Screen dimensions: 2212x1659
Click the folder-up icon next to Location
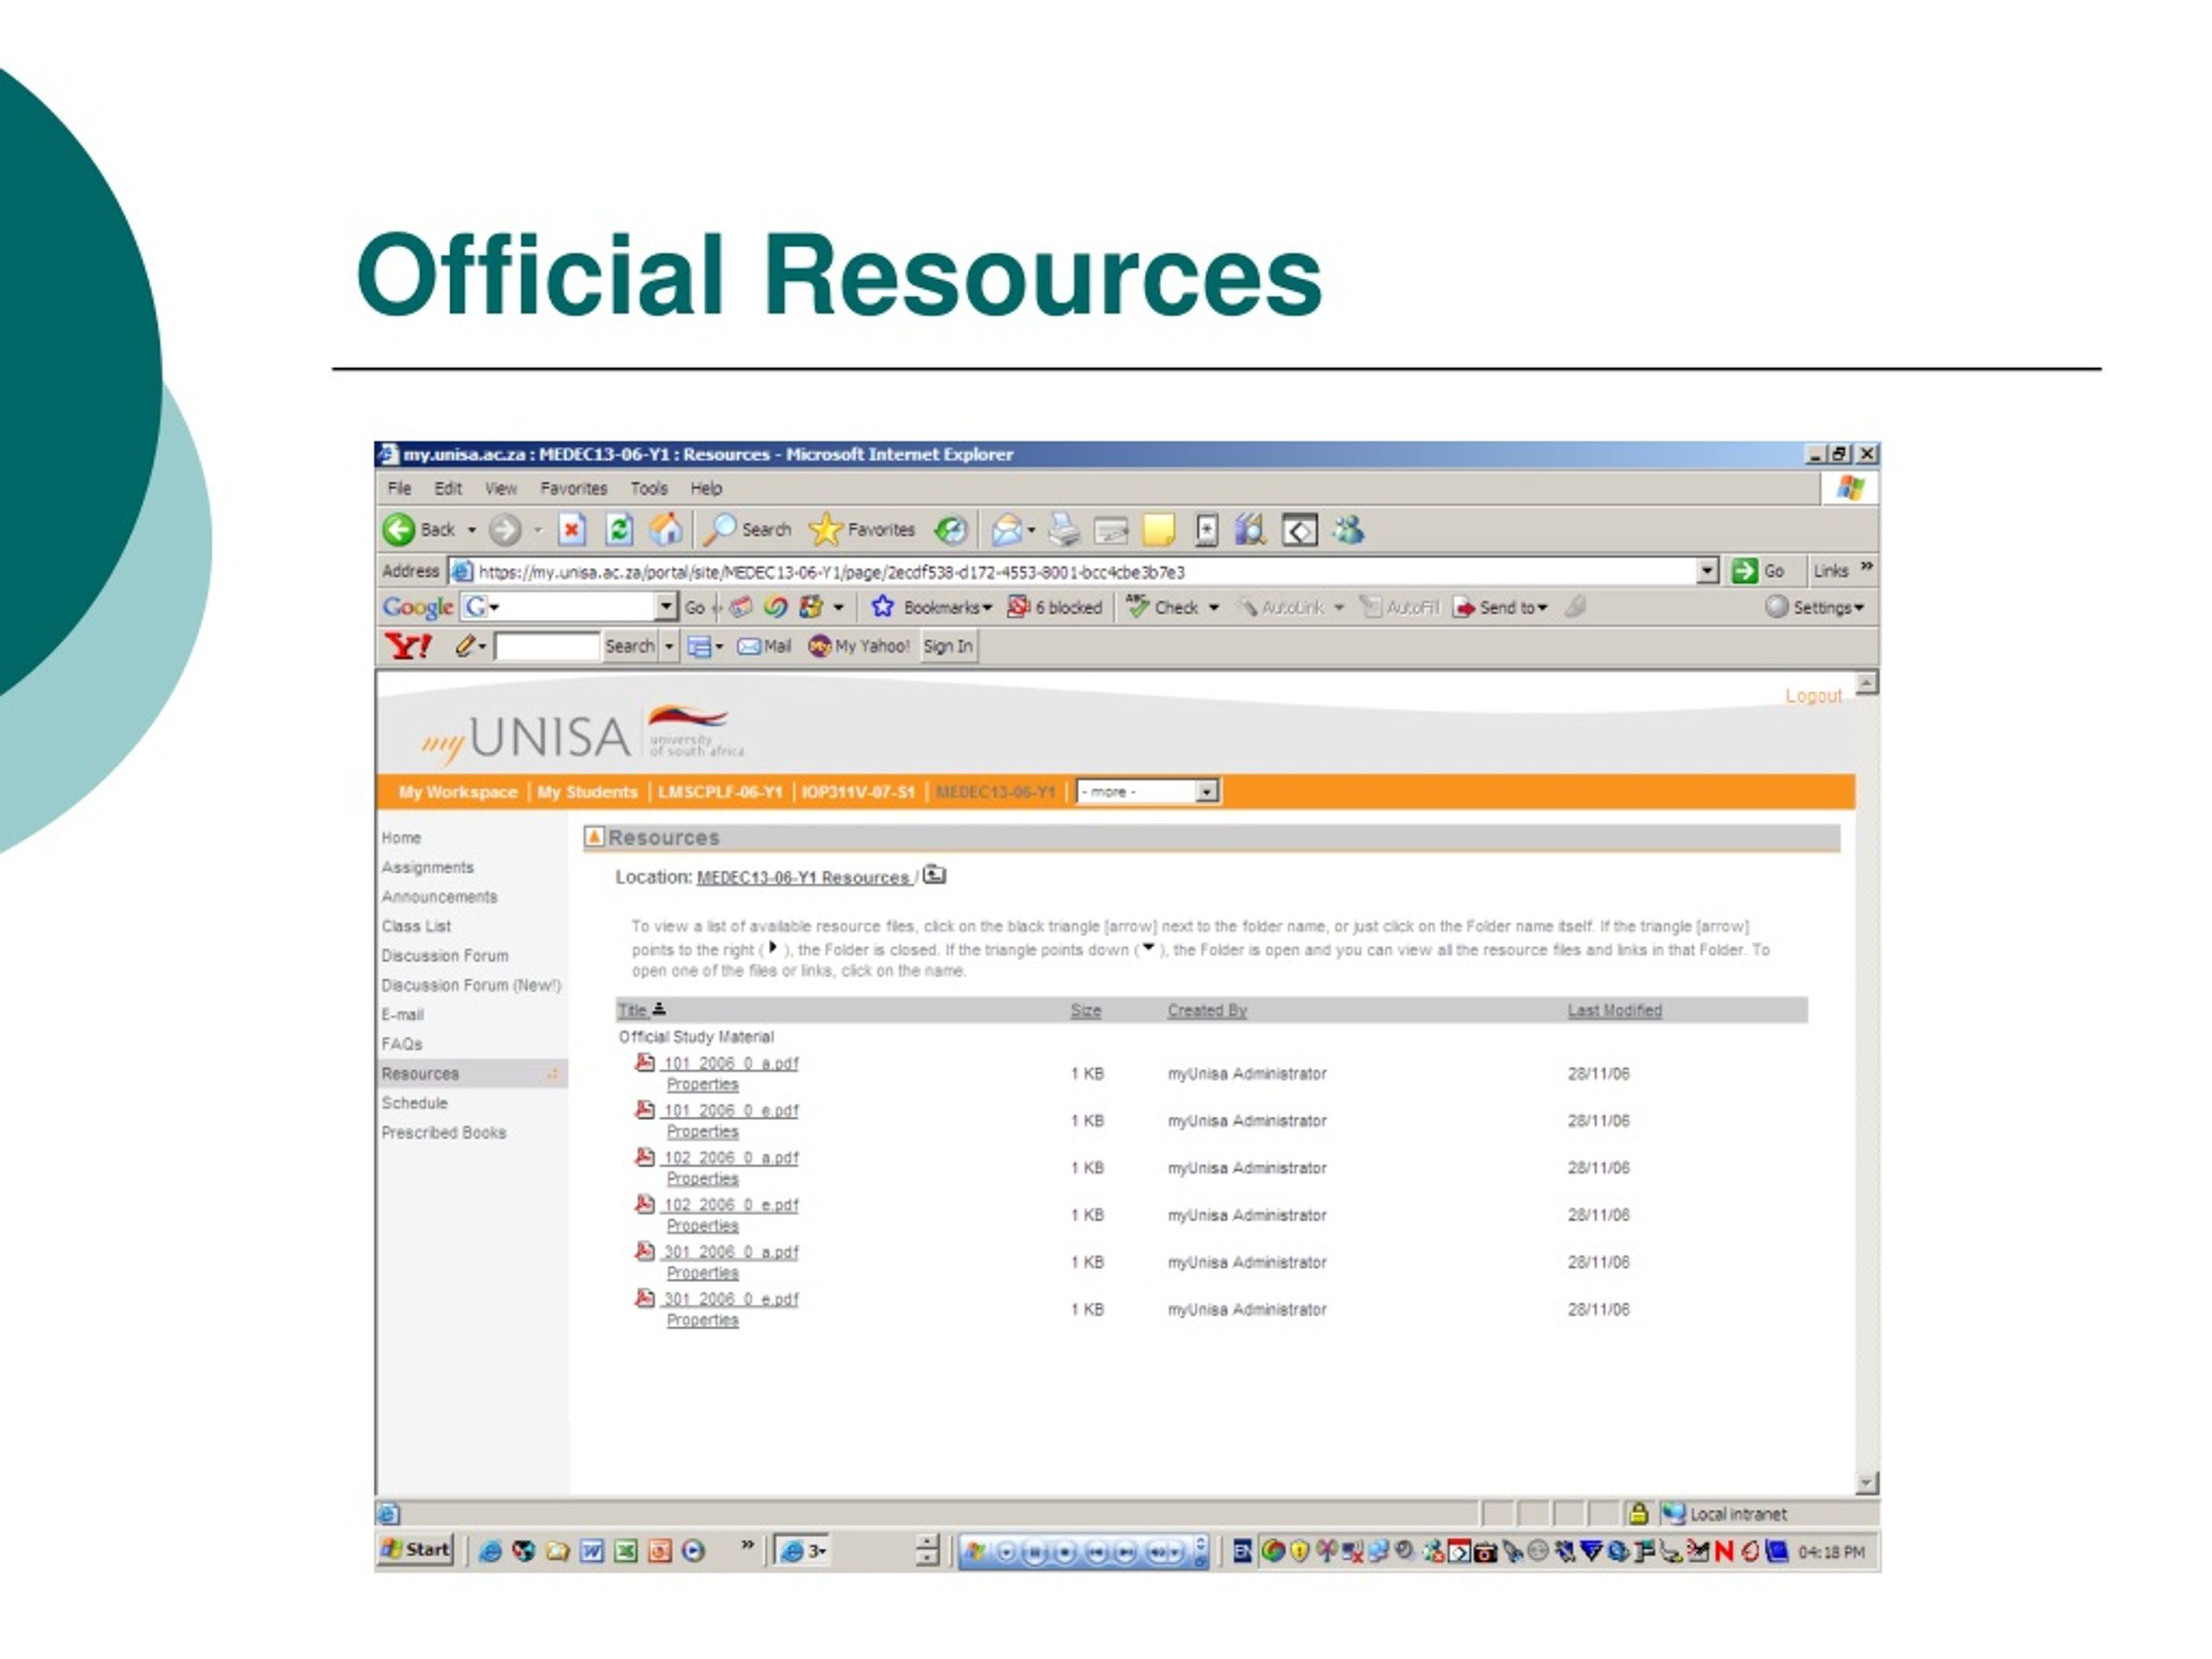point(935,875)
